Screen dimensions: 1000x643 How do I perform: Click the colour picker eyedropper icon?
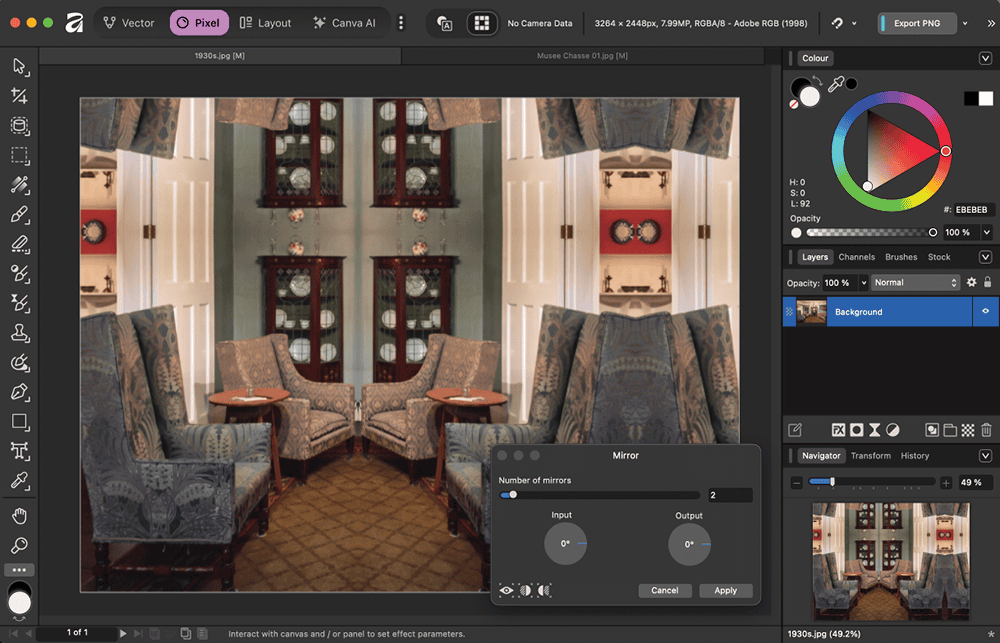click(x=836, y=85)
